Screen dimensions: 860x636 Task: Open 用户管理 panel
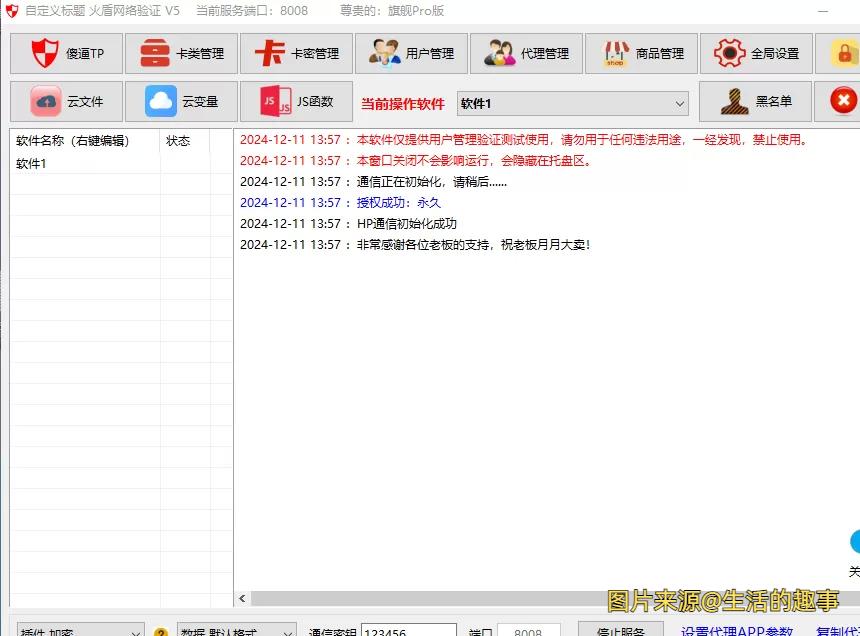point(411,54)
